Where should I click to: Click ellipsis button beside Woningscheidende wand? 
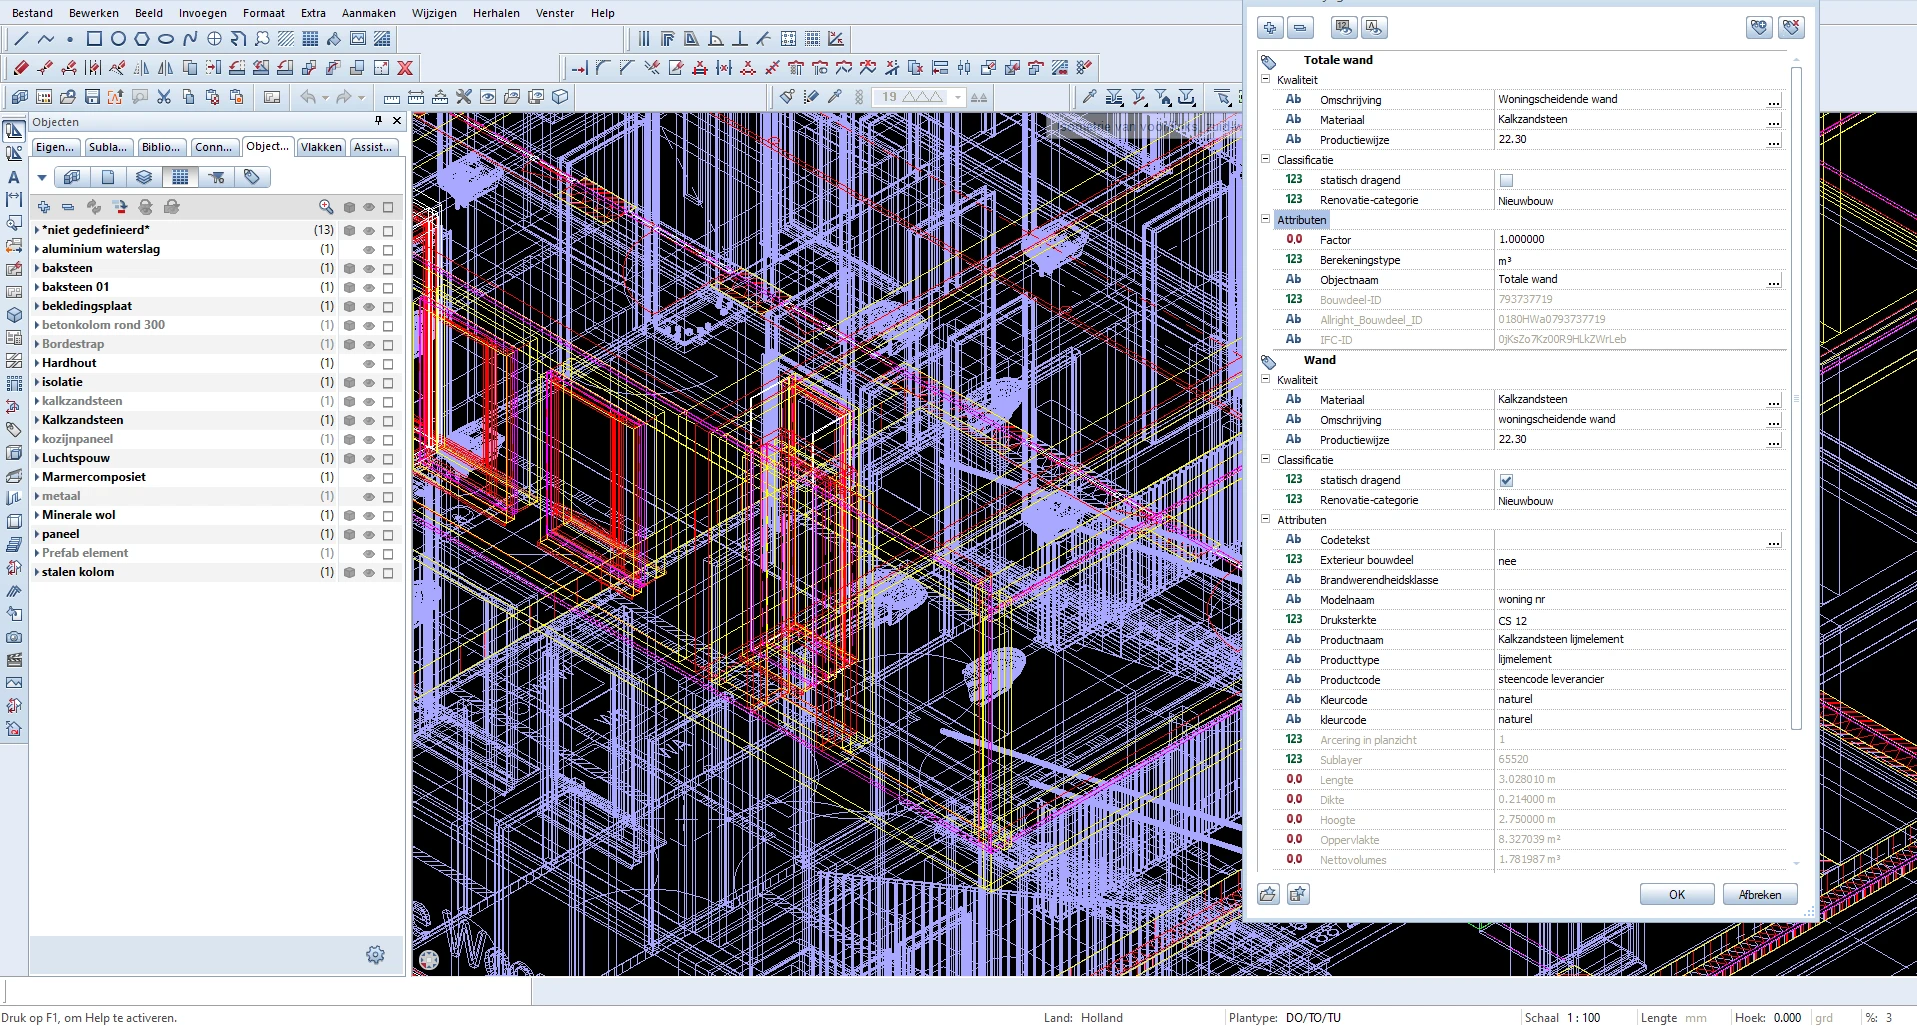click(x=1774, y=101)
